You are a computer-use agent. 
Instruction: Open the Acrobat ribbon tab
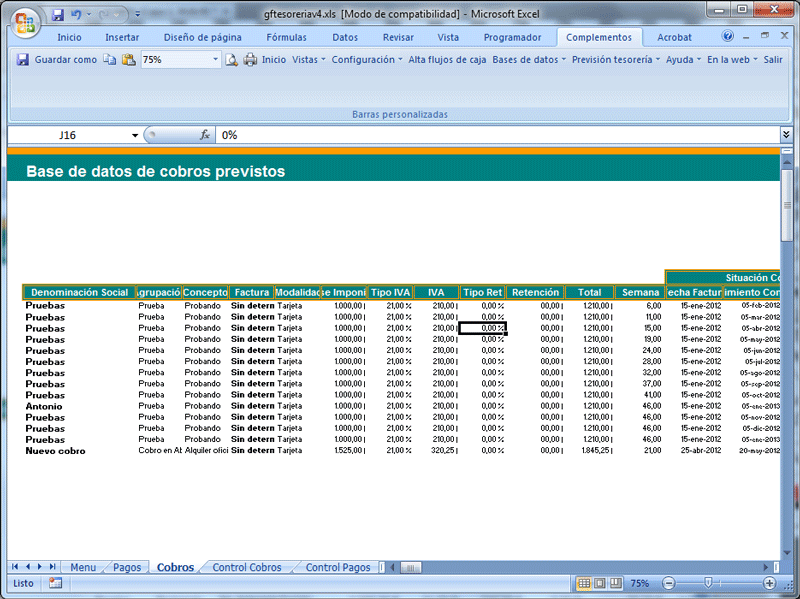point(674,37)
